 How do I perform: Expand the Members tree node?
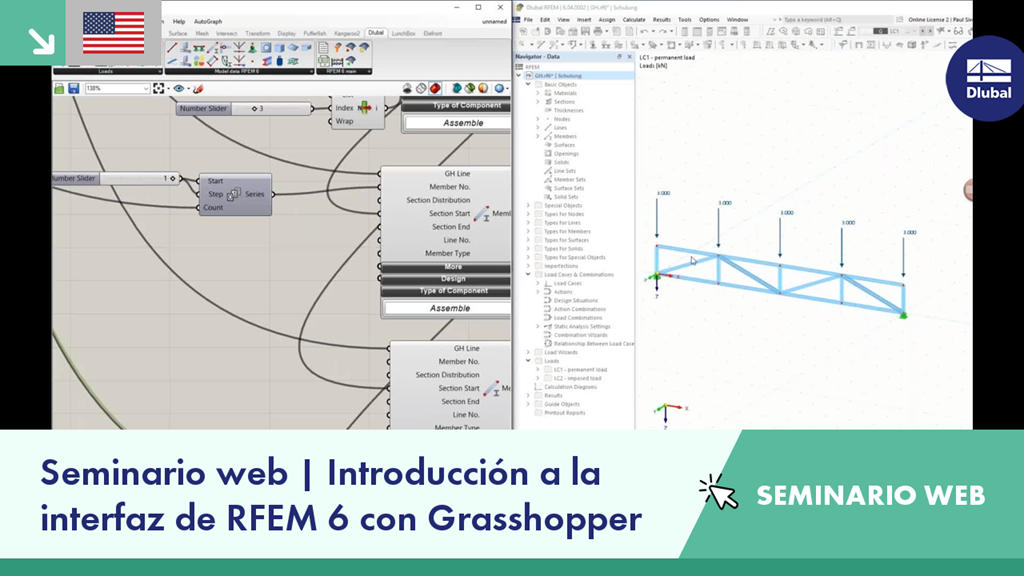(x=538, y=136)
